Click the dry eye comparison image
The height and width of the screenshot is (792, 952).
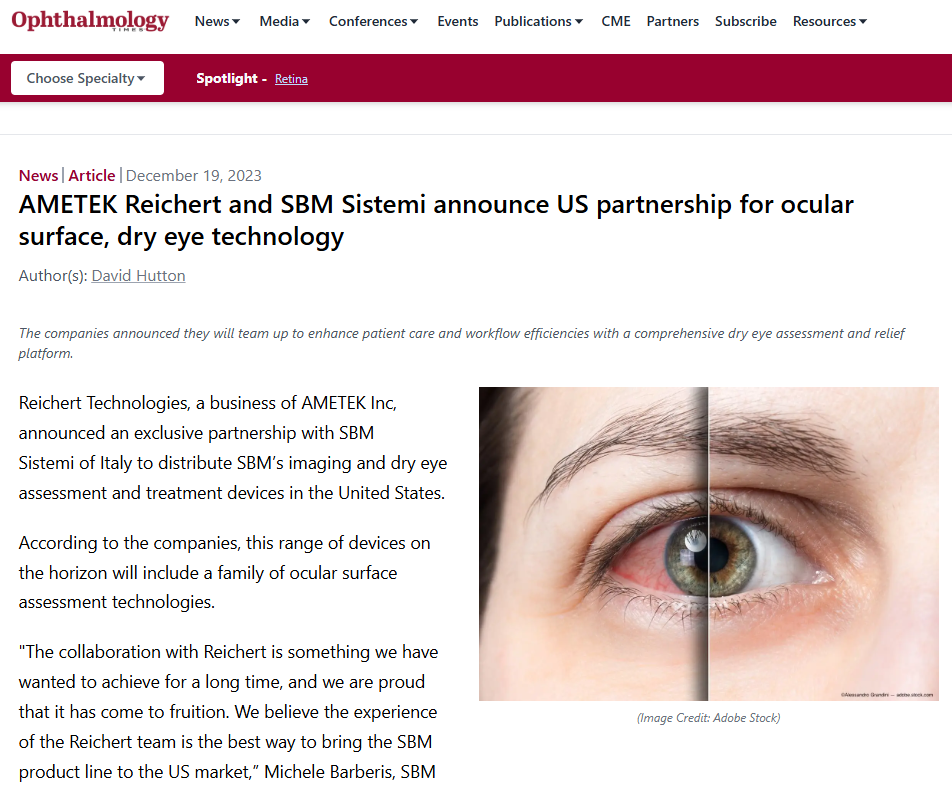point(709,544)
